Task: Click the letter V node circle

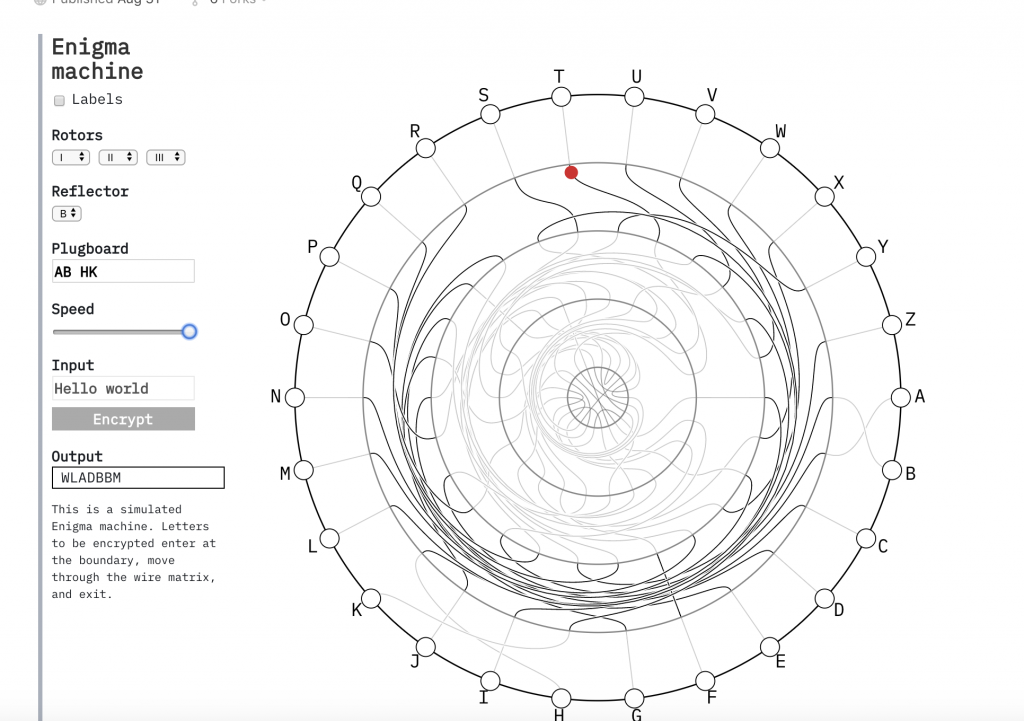Action: pyautogui.click(x=705, y=114)
